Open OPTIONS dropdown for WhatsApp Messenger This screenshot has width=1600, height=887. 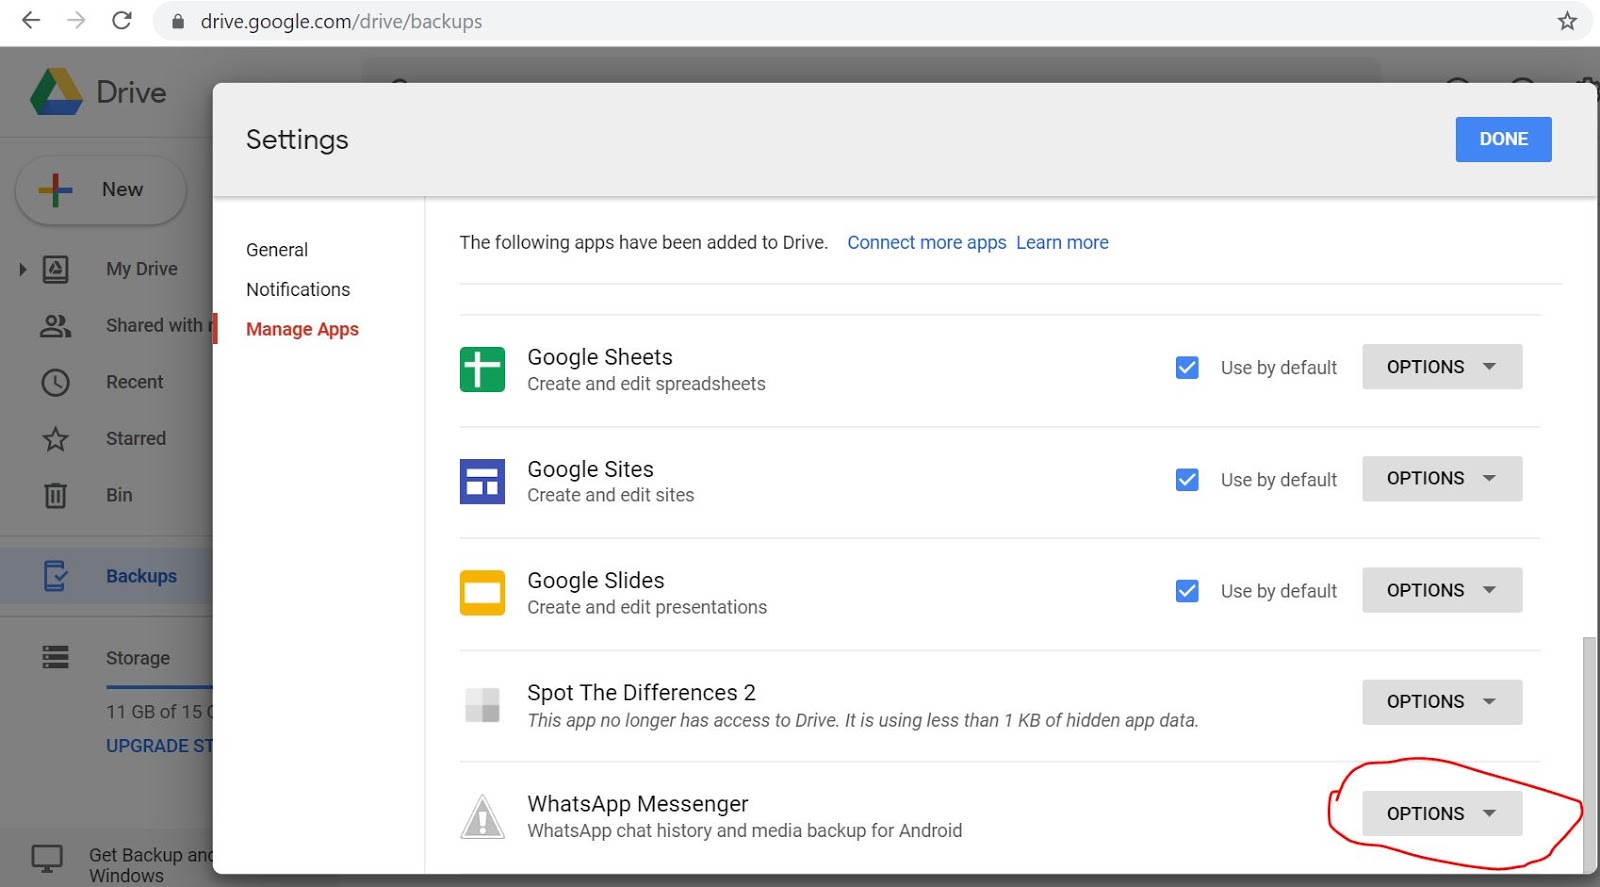(1442, 814)
